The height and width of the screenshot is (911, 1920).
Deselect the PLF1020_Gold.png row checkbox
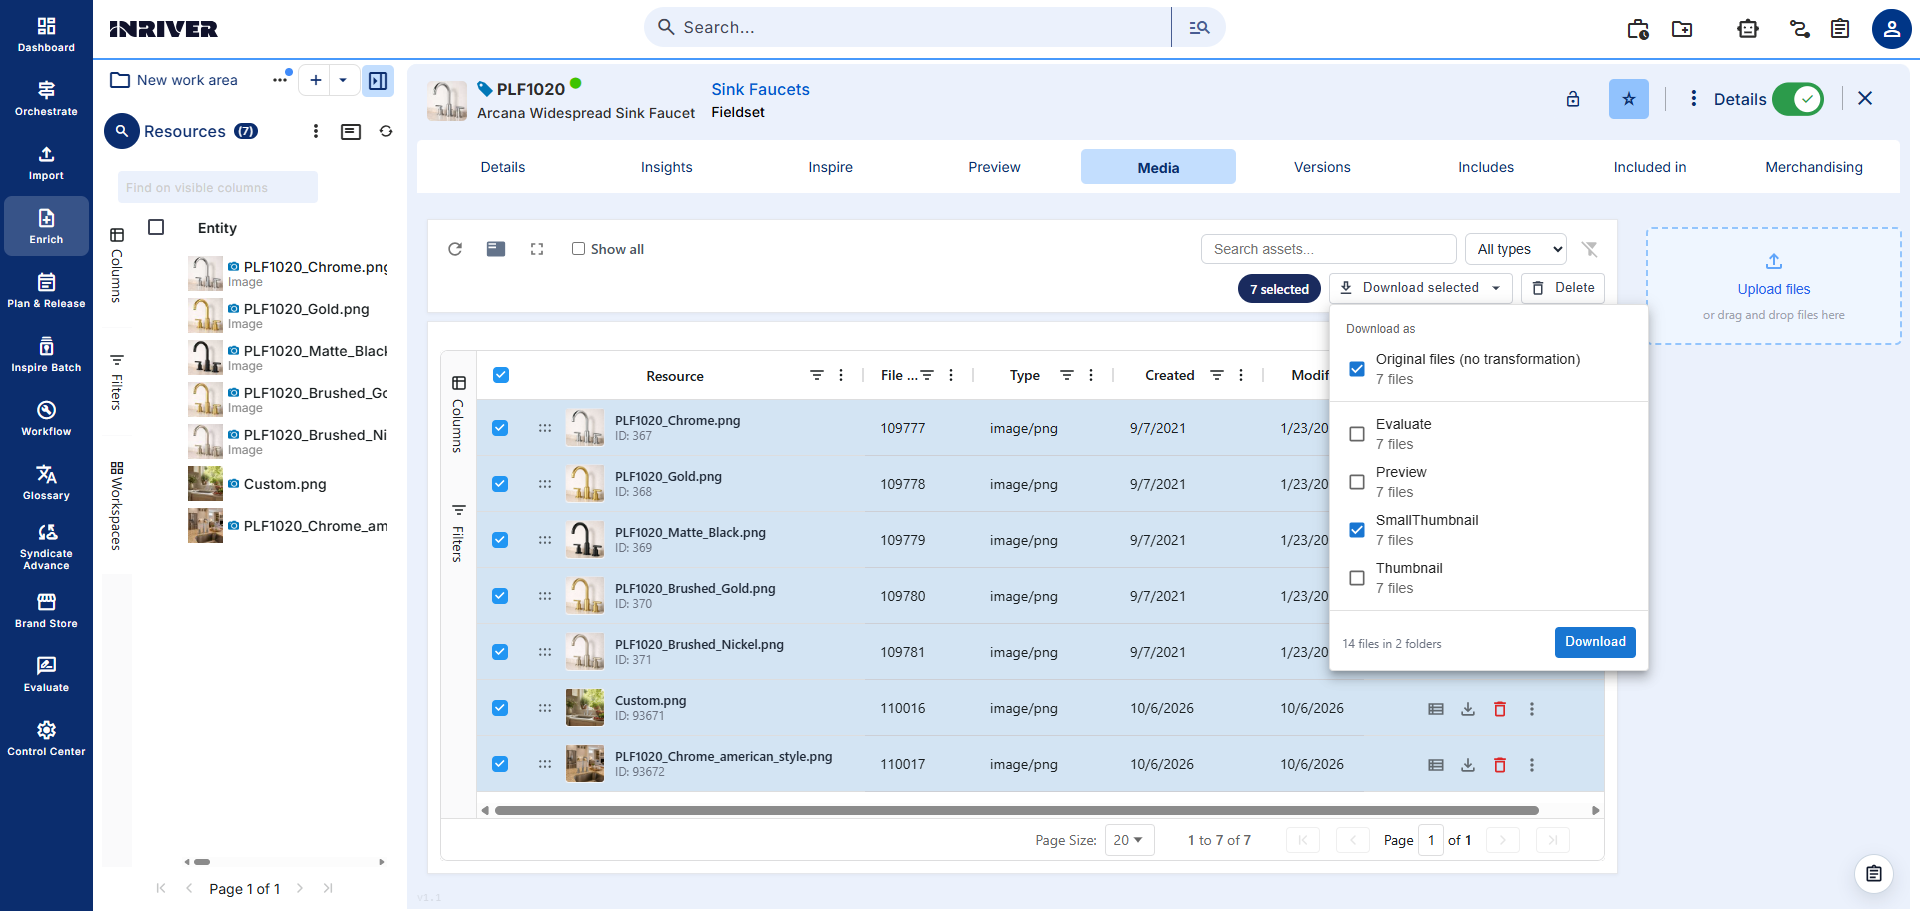pyautogui.click(x=500, y=484)
